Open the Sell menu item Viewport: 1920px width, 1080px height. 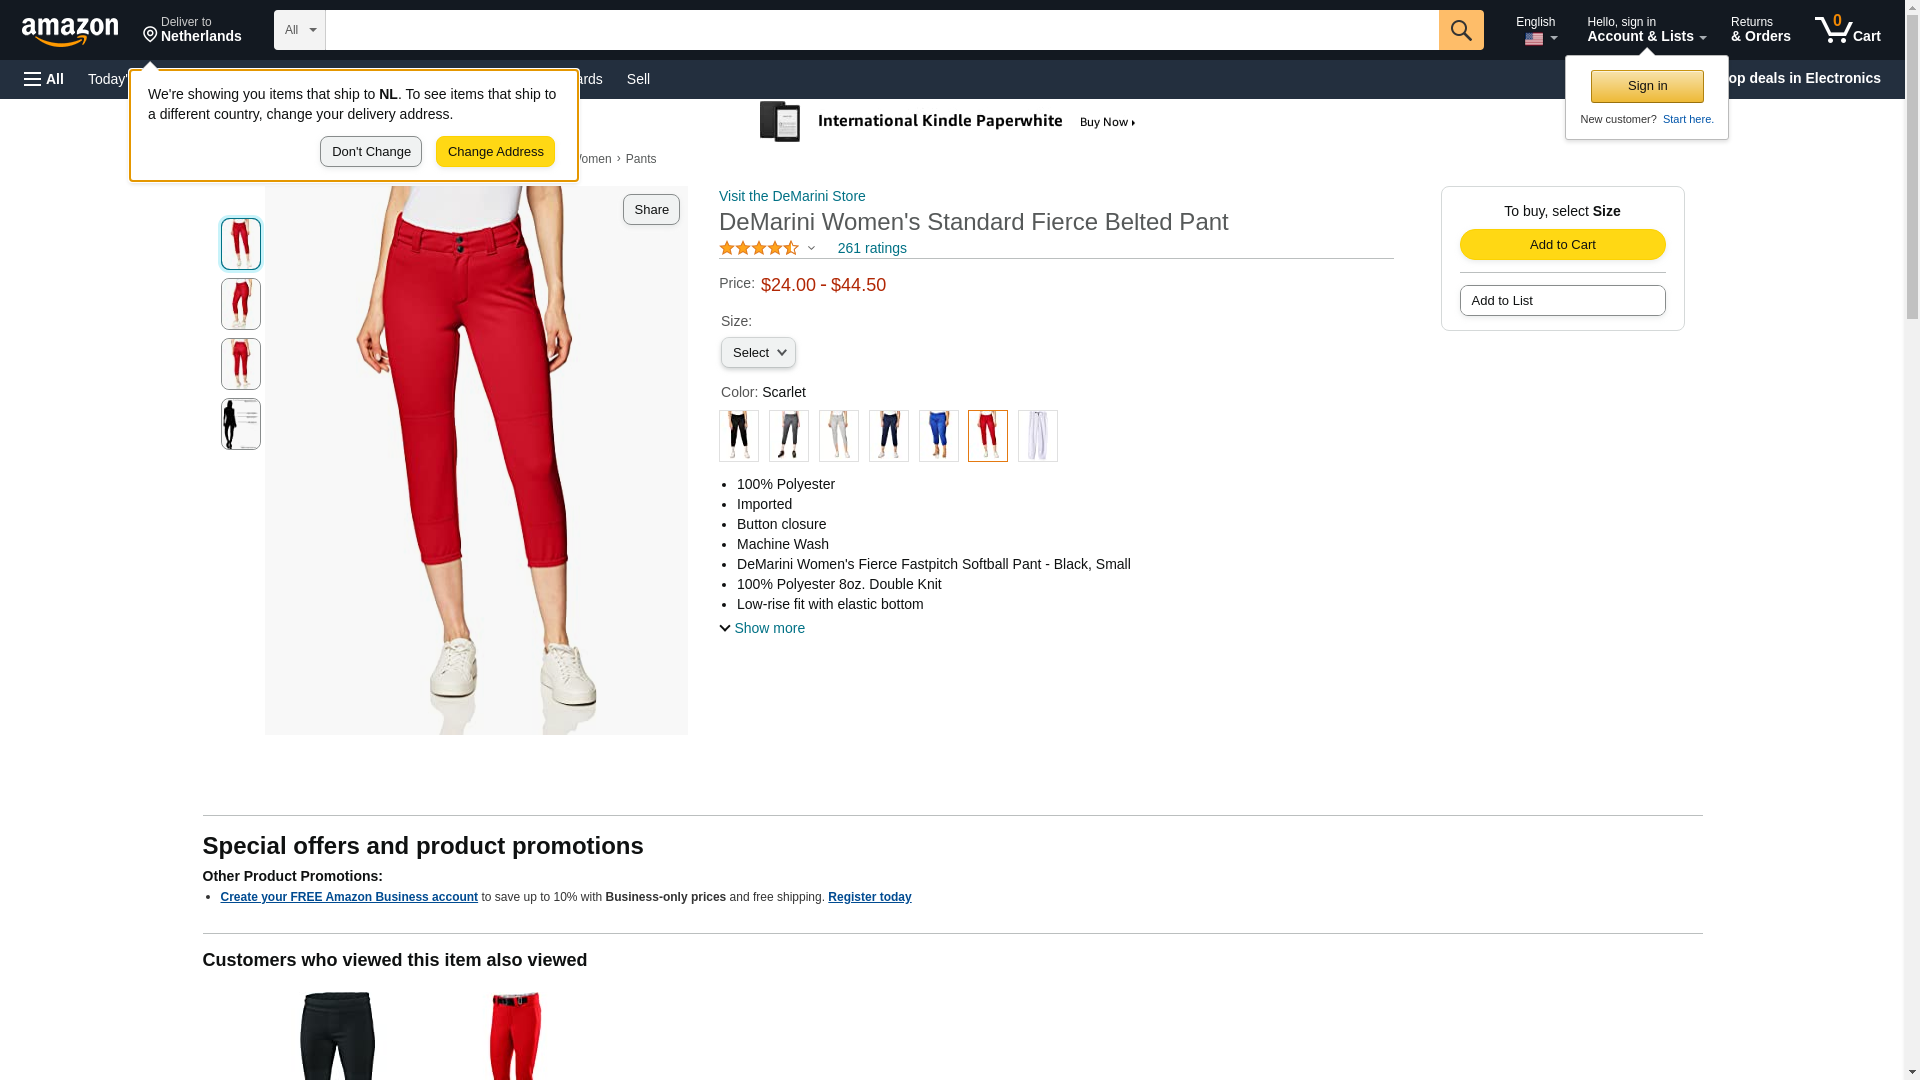pos(638,79)
